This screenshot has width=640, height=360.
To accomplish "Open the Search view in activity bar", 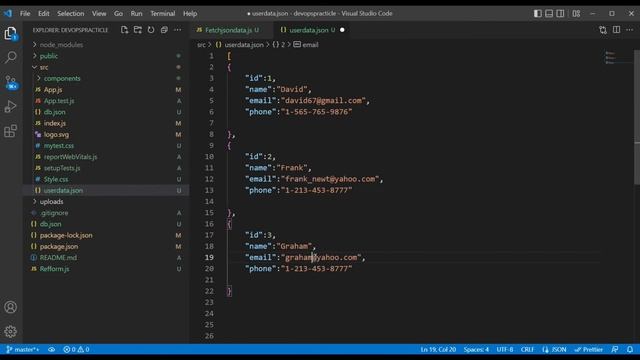I will pyautogui.click(x=11, y=57).
